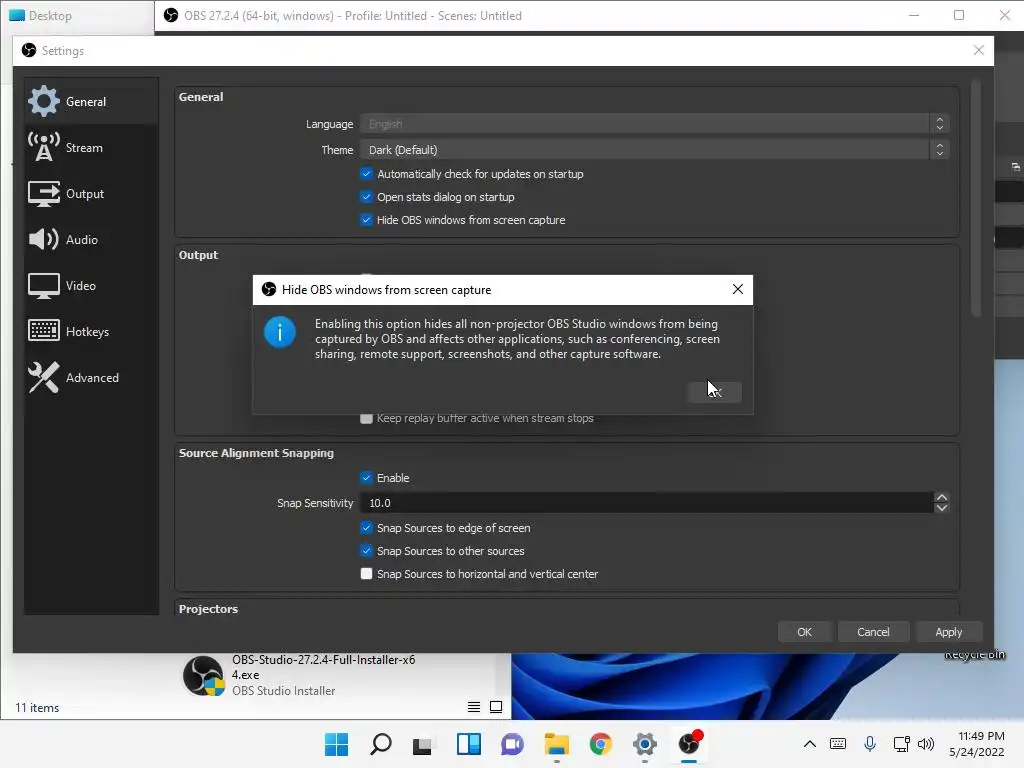The width and height of the screenshot is (1024, 768).
Task: Click Cancel in Settings
Action: click(x=873, y=632)
